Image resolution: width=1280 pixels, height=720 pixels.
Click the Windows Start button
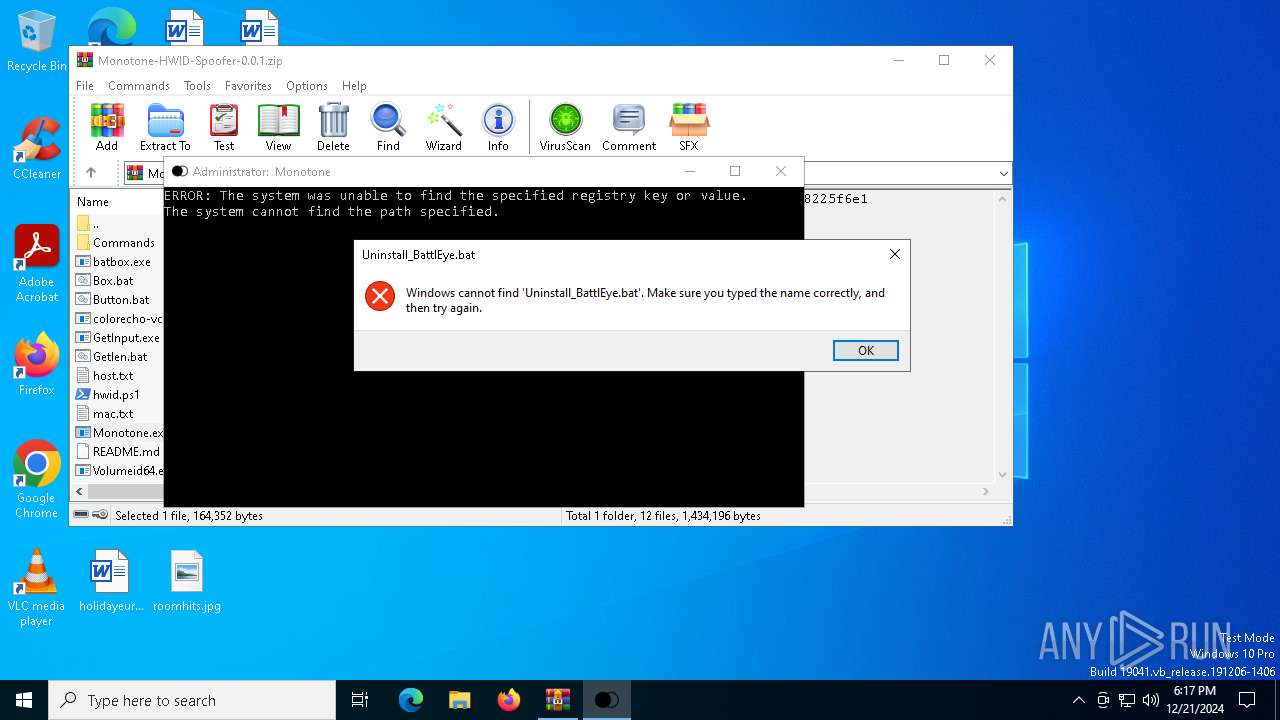coord(24,700)
